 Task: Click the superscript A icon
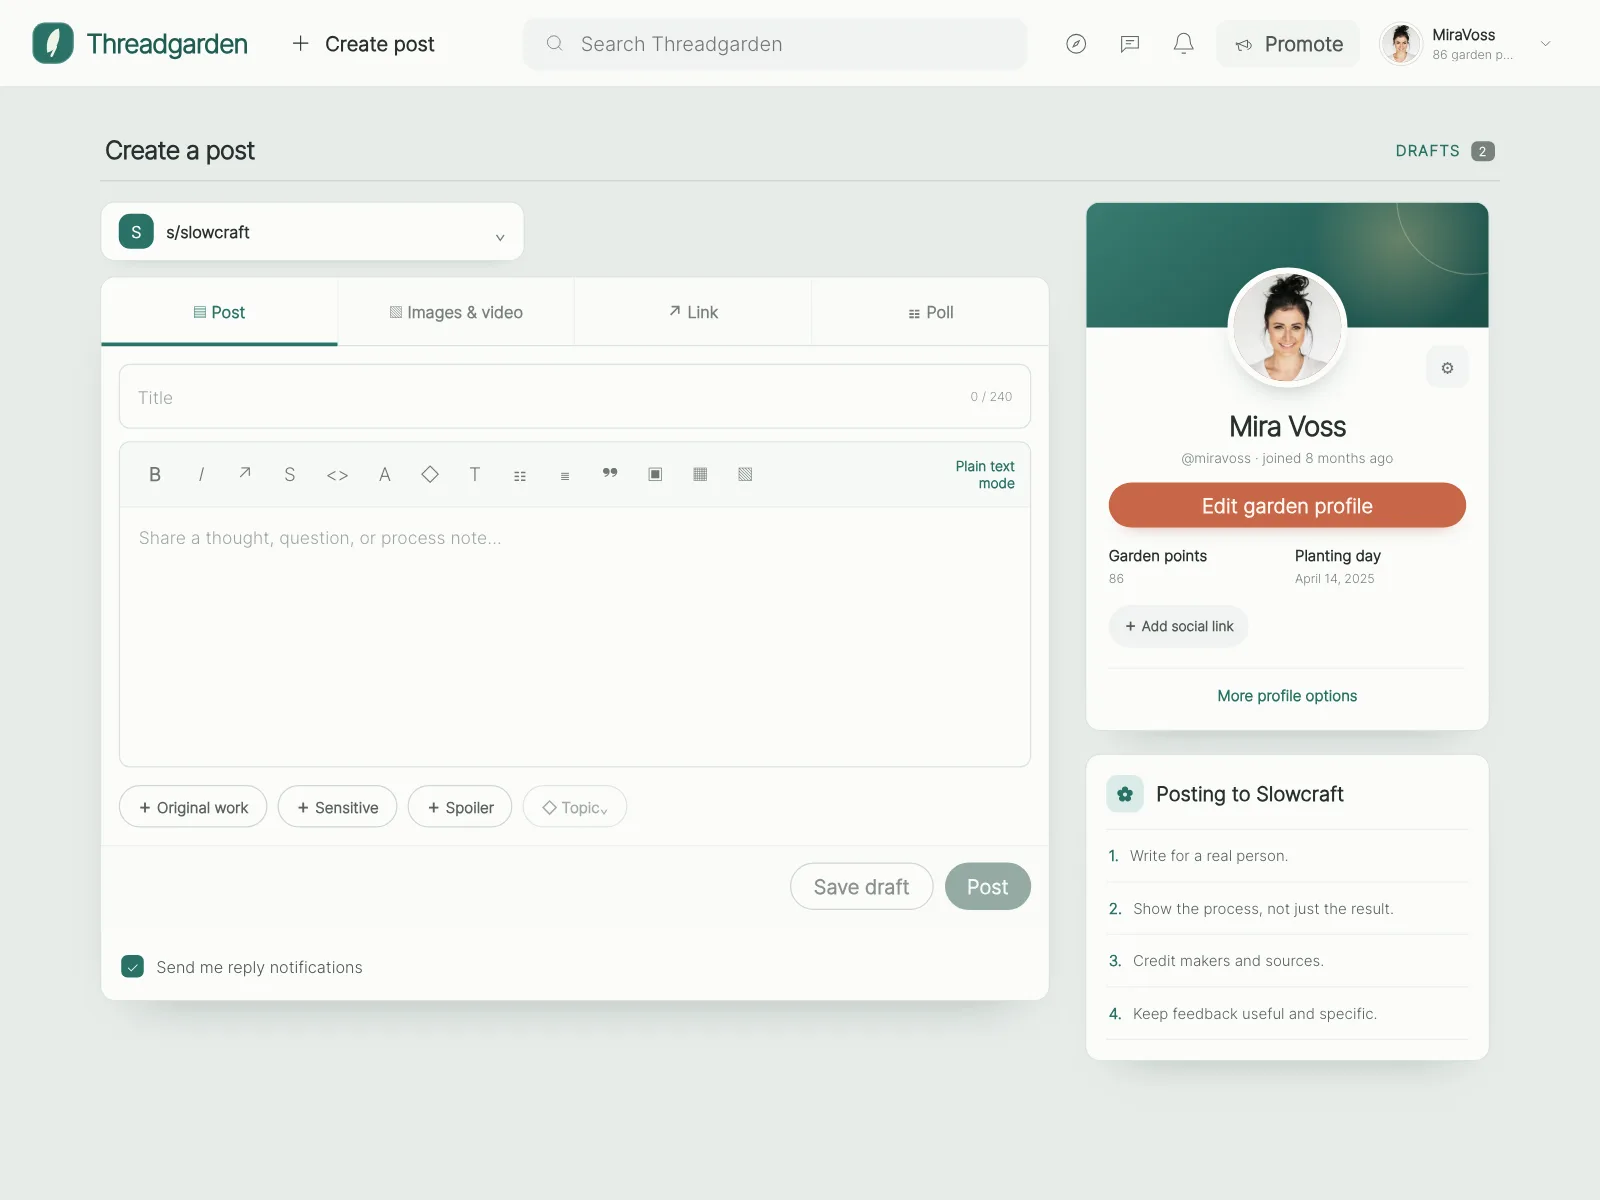pyautogui.click(x=384, y=475)
